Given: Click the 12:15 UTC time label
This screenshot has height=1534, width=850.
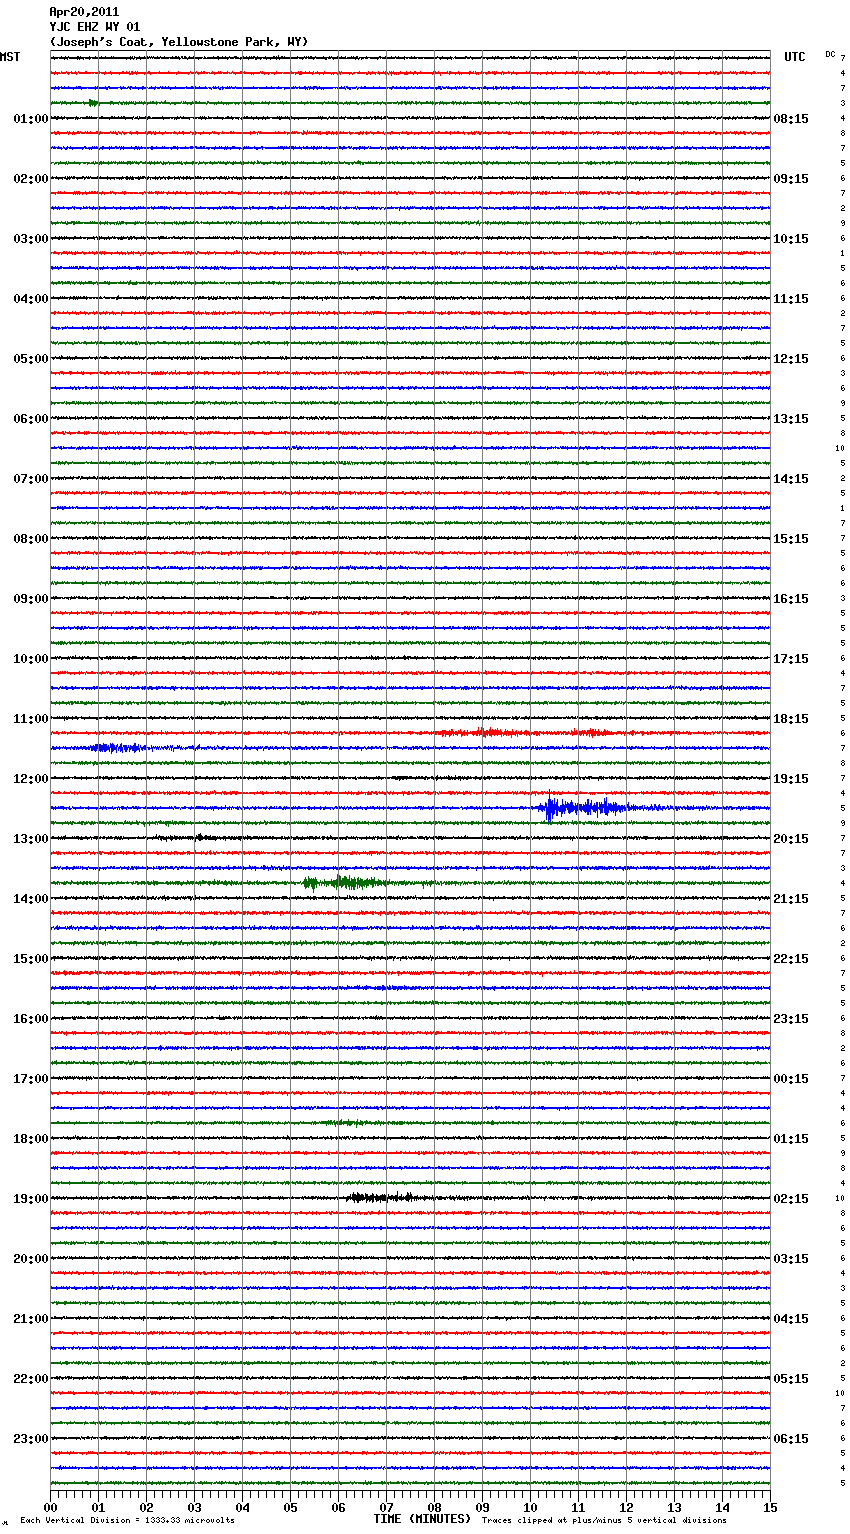Looking at the screenshot, I should tap(791, 359).
